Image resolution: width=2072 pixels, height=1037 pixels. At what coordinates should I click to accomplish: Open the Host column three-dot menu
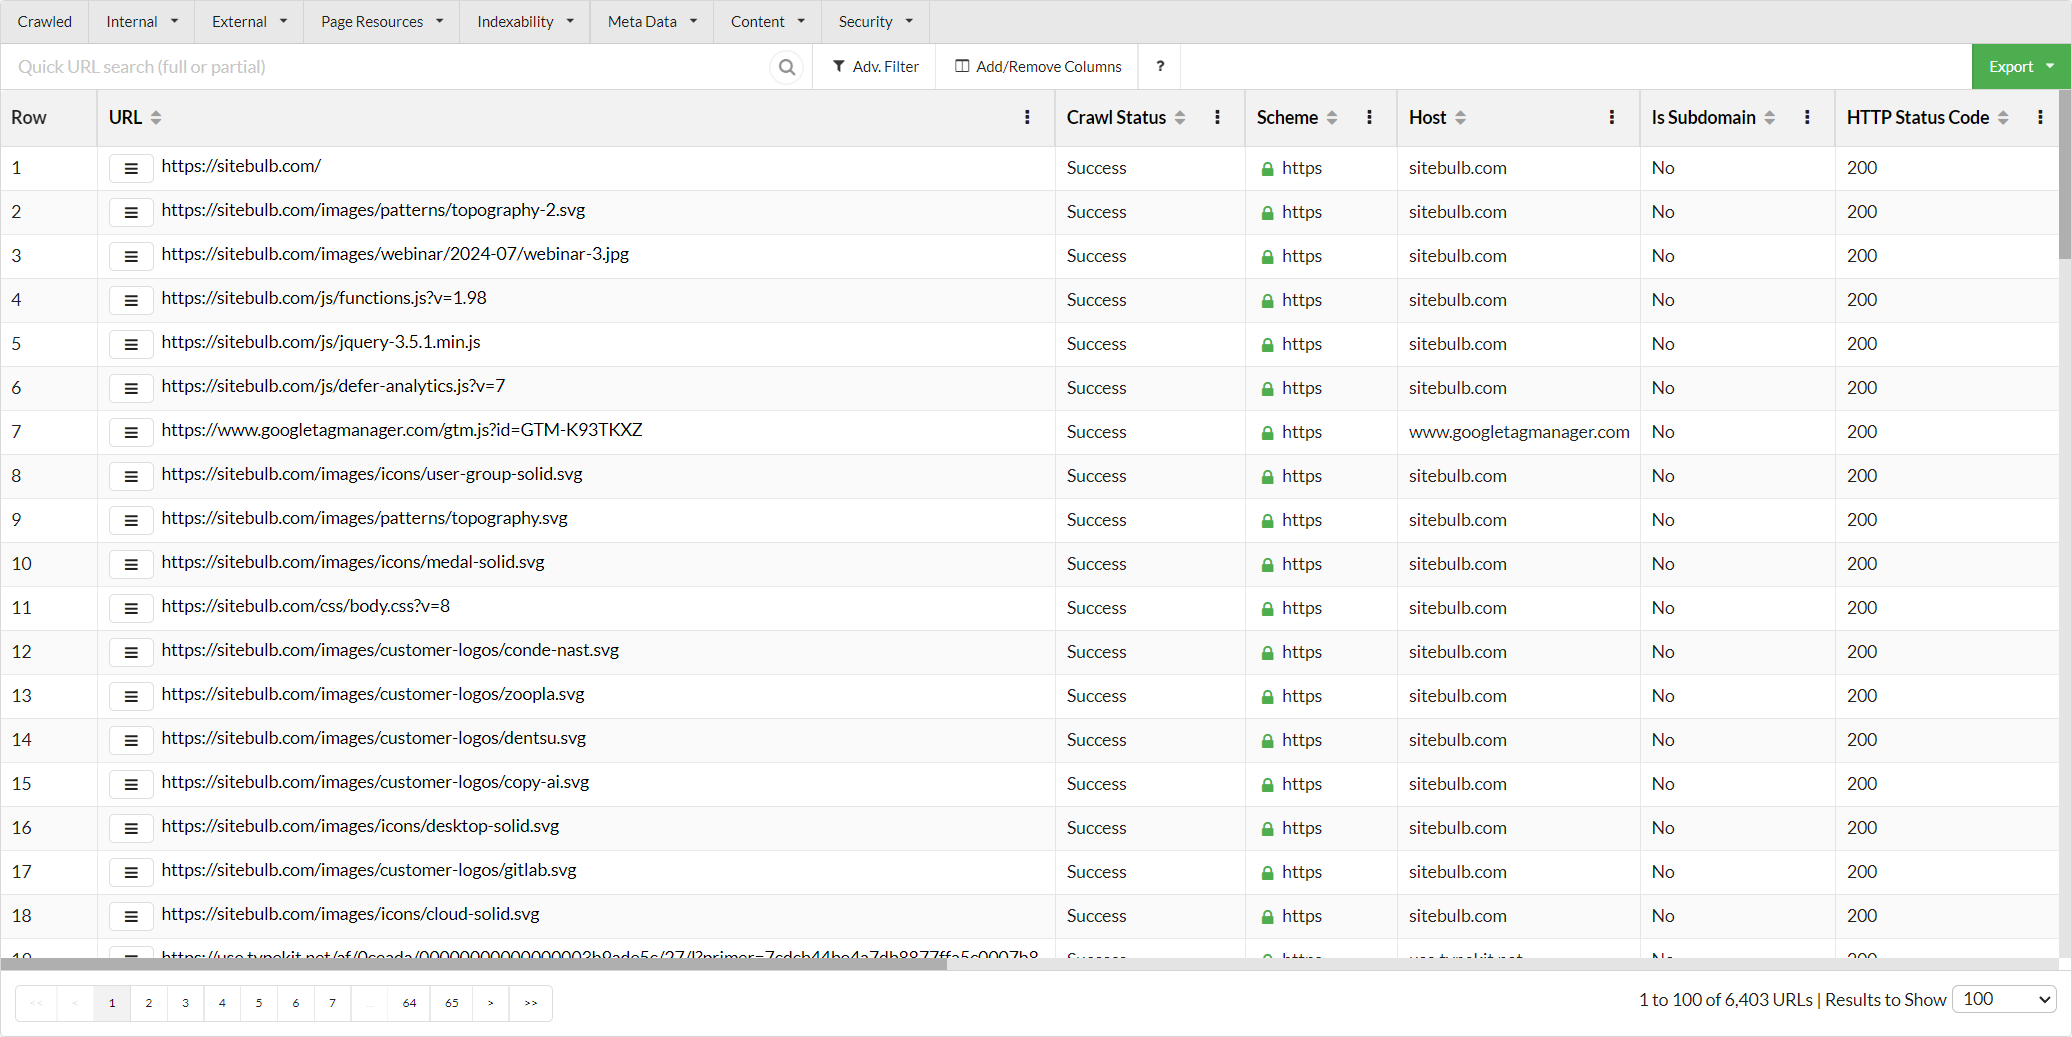tap(1611, 117)
